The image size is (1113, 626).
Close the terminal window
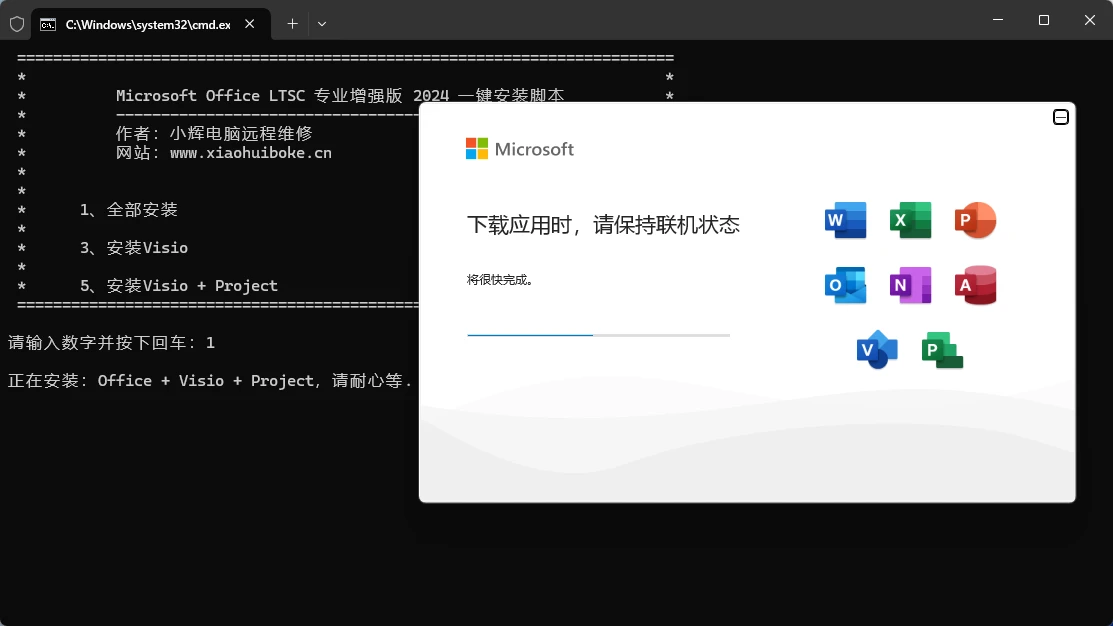(x=1090, y=20)
